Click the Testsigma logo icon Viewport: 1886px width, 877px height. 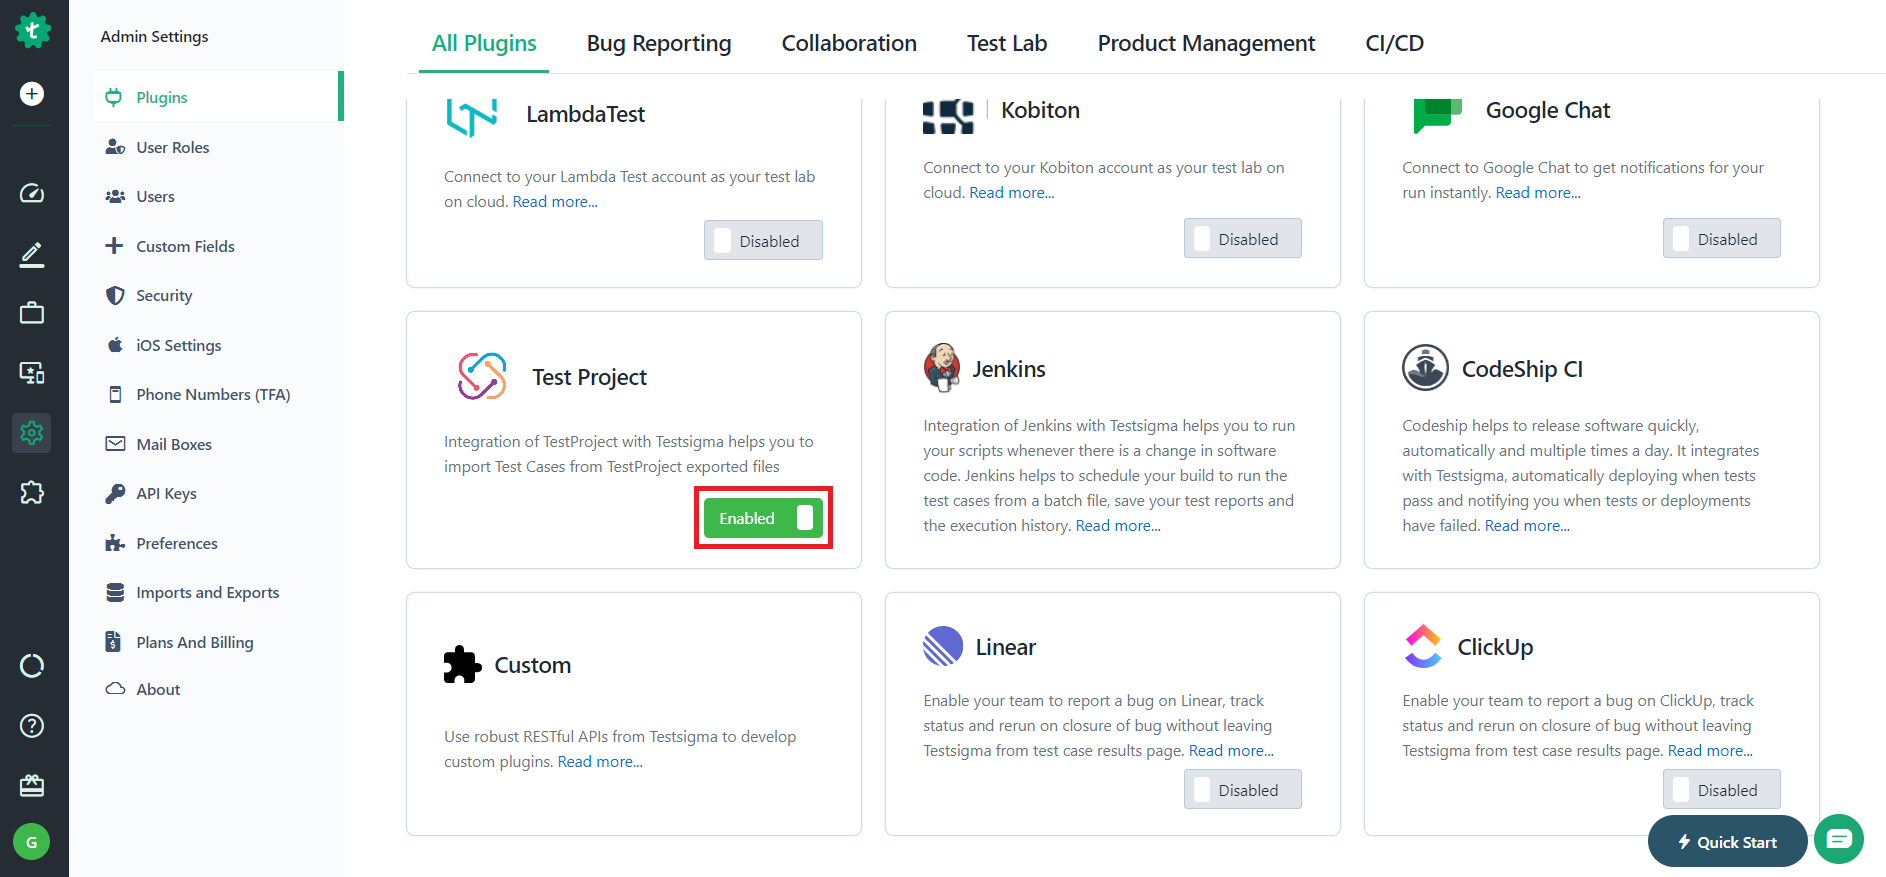tap(33, 31)
